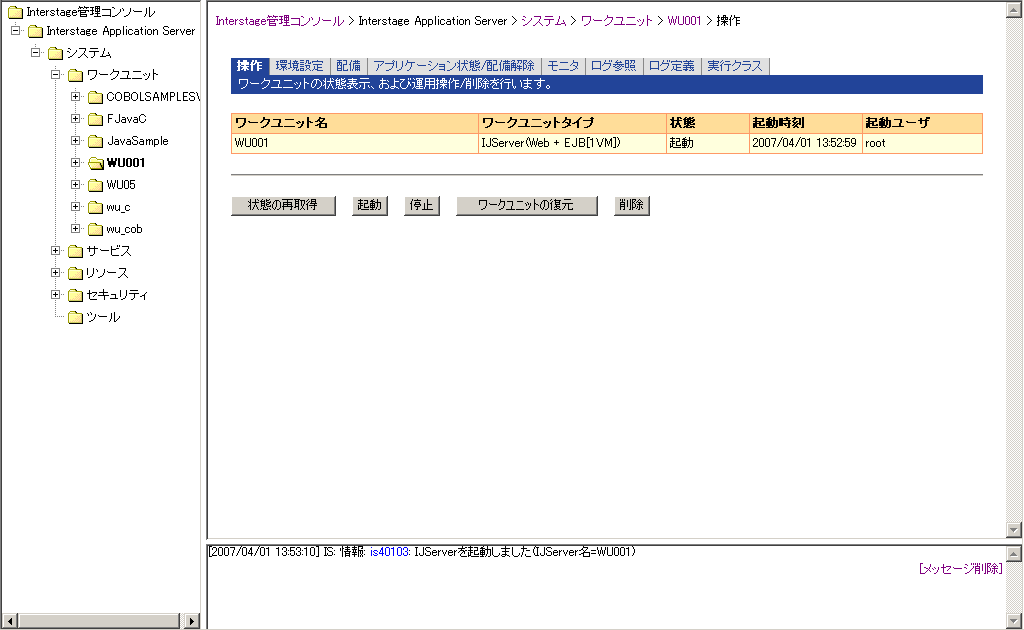Viewport: 1024px width, 630px height.
Task: Expand the wu_c work unit node
Action: click(76, 207)
